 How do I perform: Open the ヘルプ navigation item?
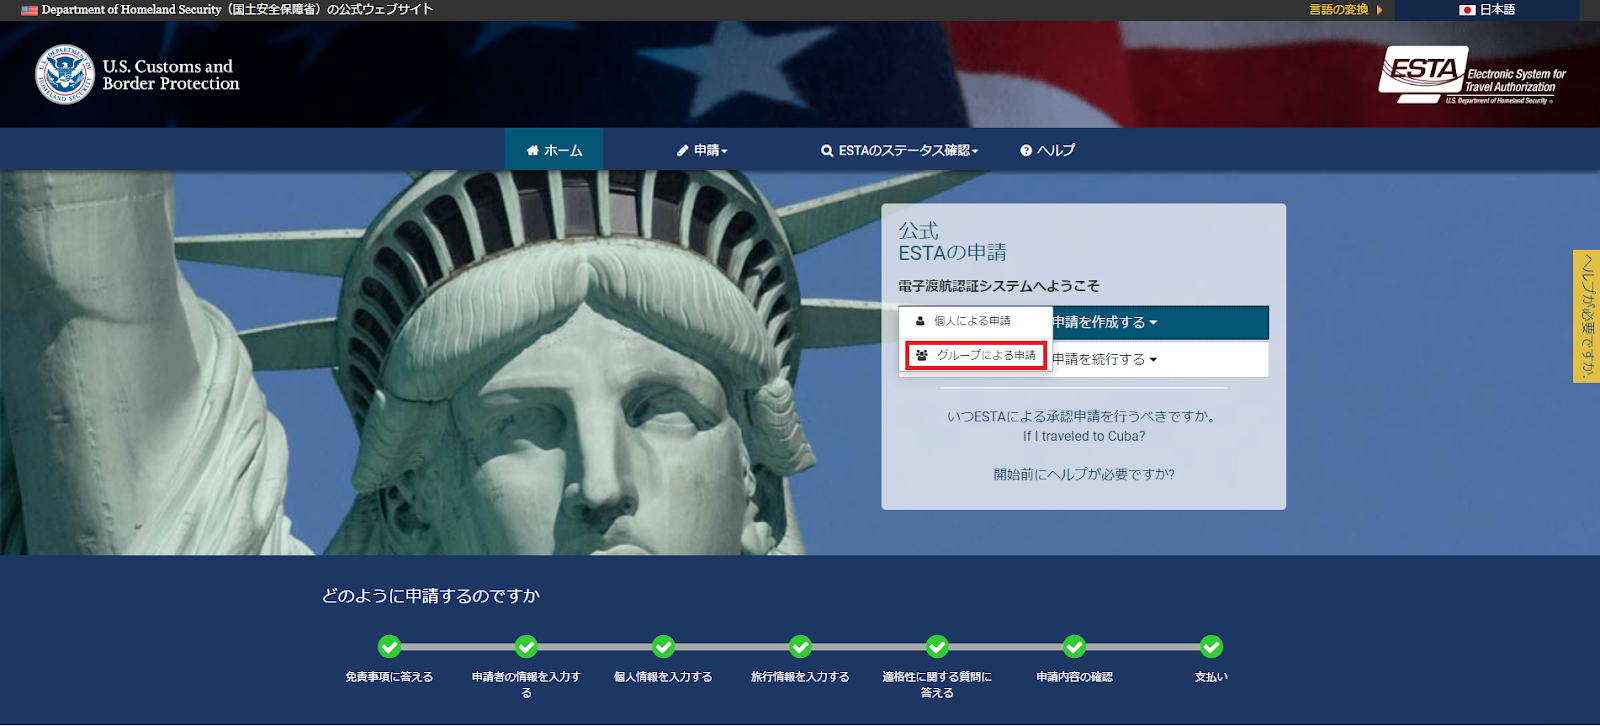point(1047,150)
